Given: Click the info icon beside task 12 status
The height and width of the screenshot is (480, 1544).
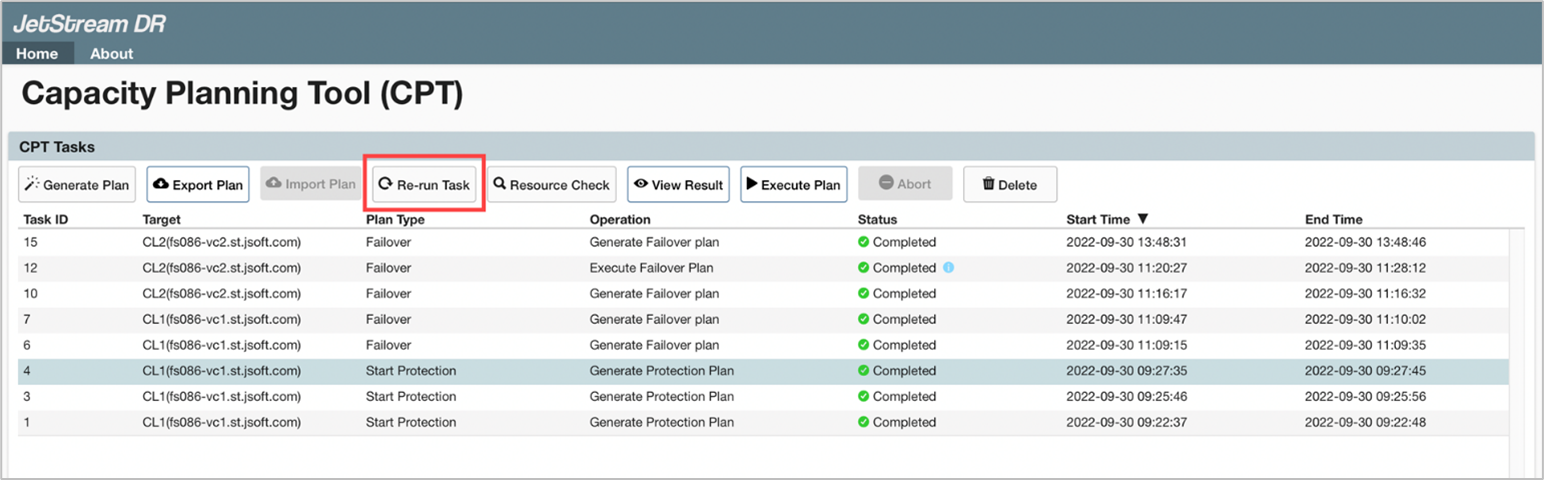Looking at the screenshot, I should 948,268.
